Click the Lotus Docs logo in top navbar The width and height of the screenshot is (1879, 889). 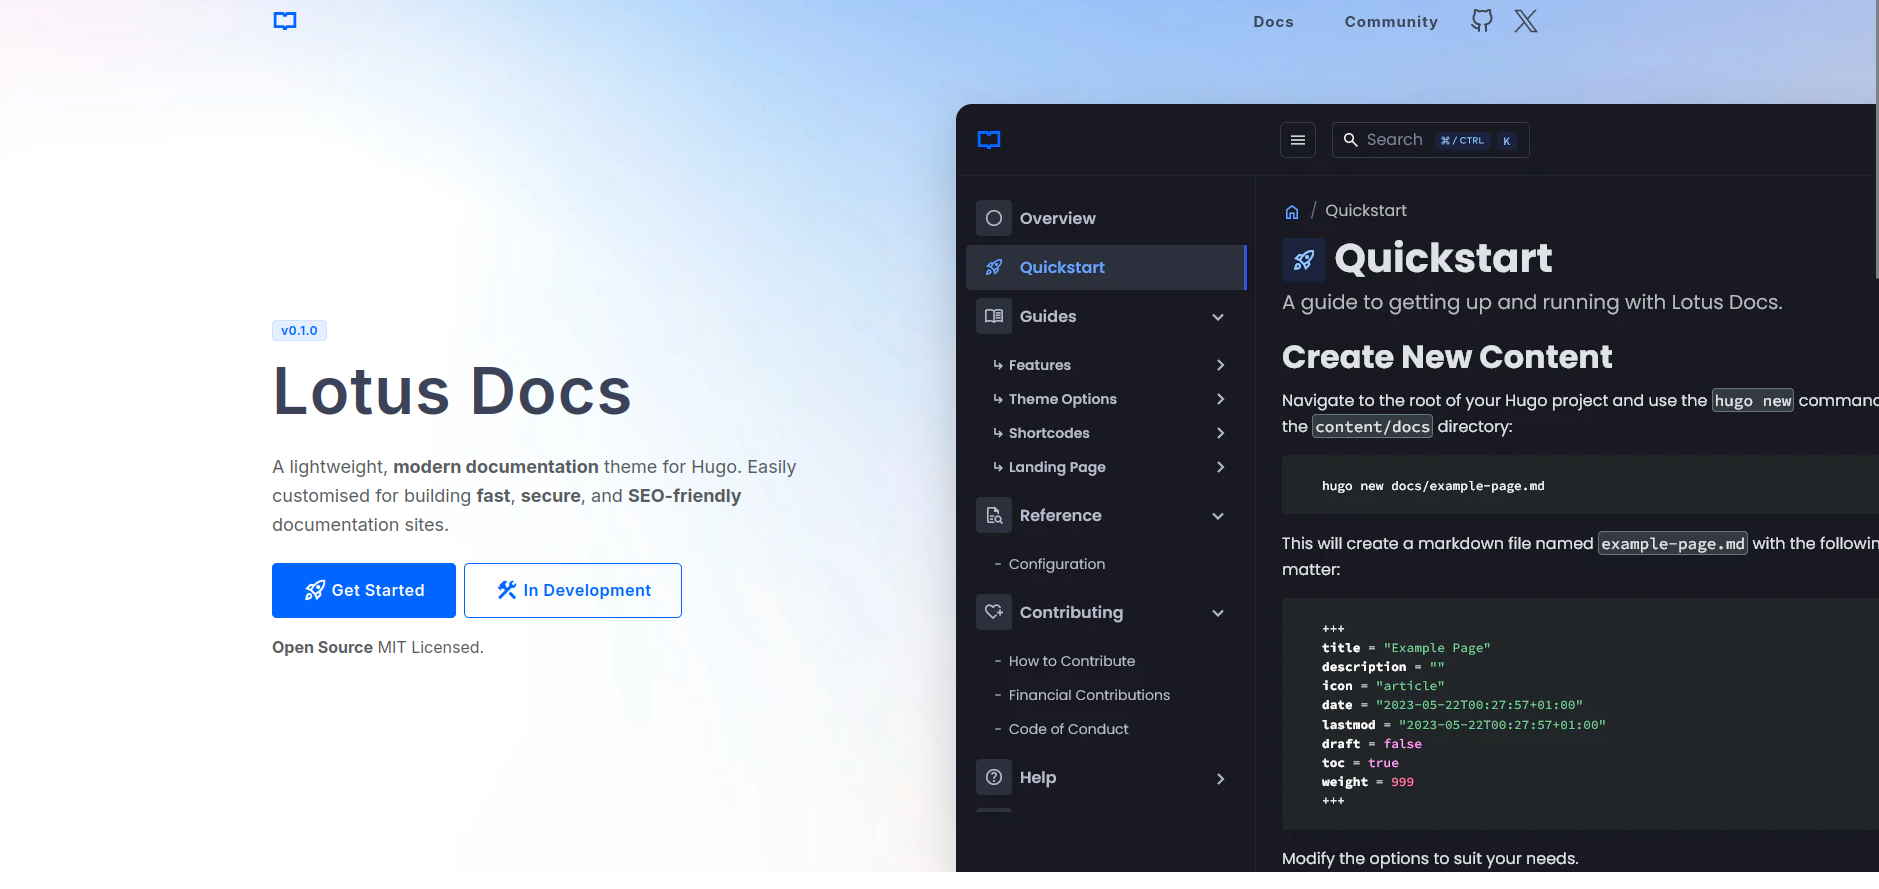point(285,21)
